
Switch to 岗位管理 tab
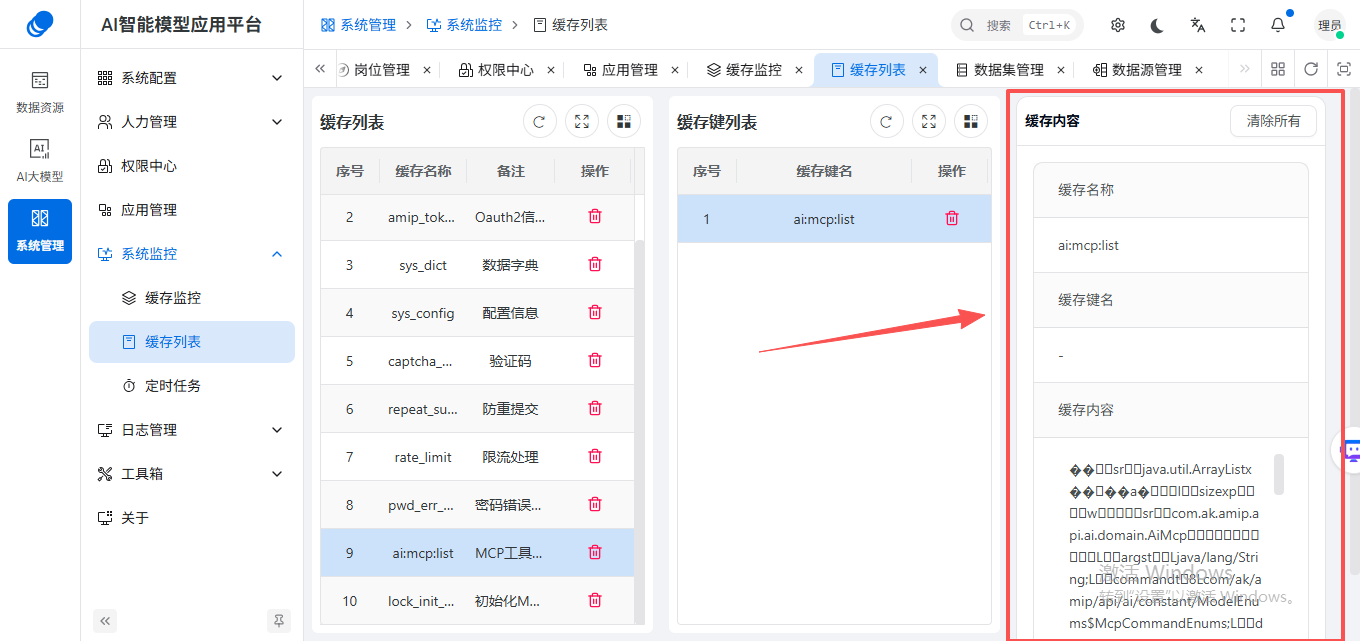(x=381, y=70)
